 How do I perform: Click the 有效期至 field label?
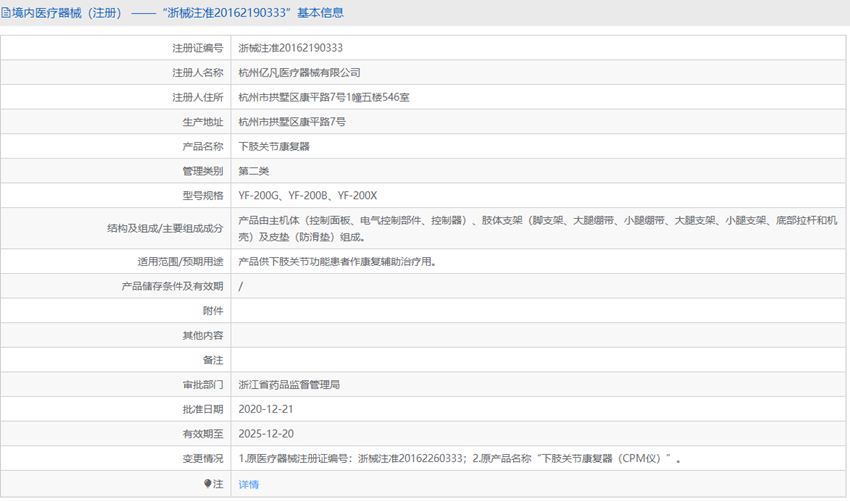[203, 434]
